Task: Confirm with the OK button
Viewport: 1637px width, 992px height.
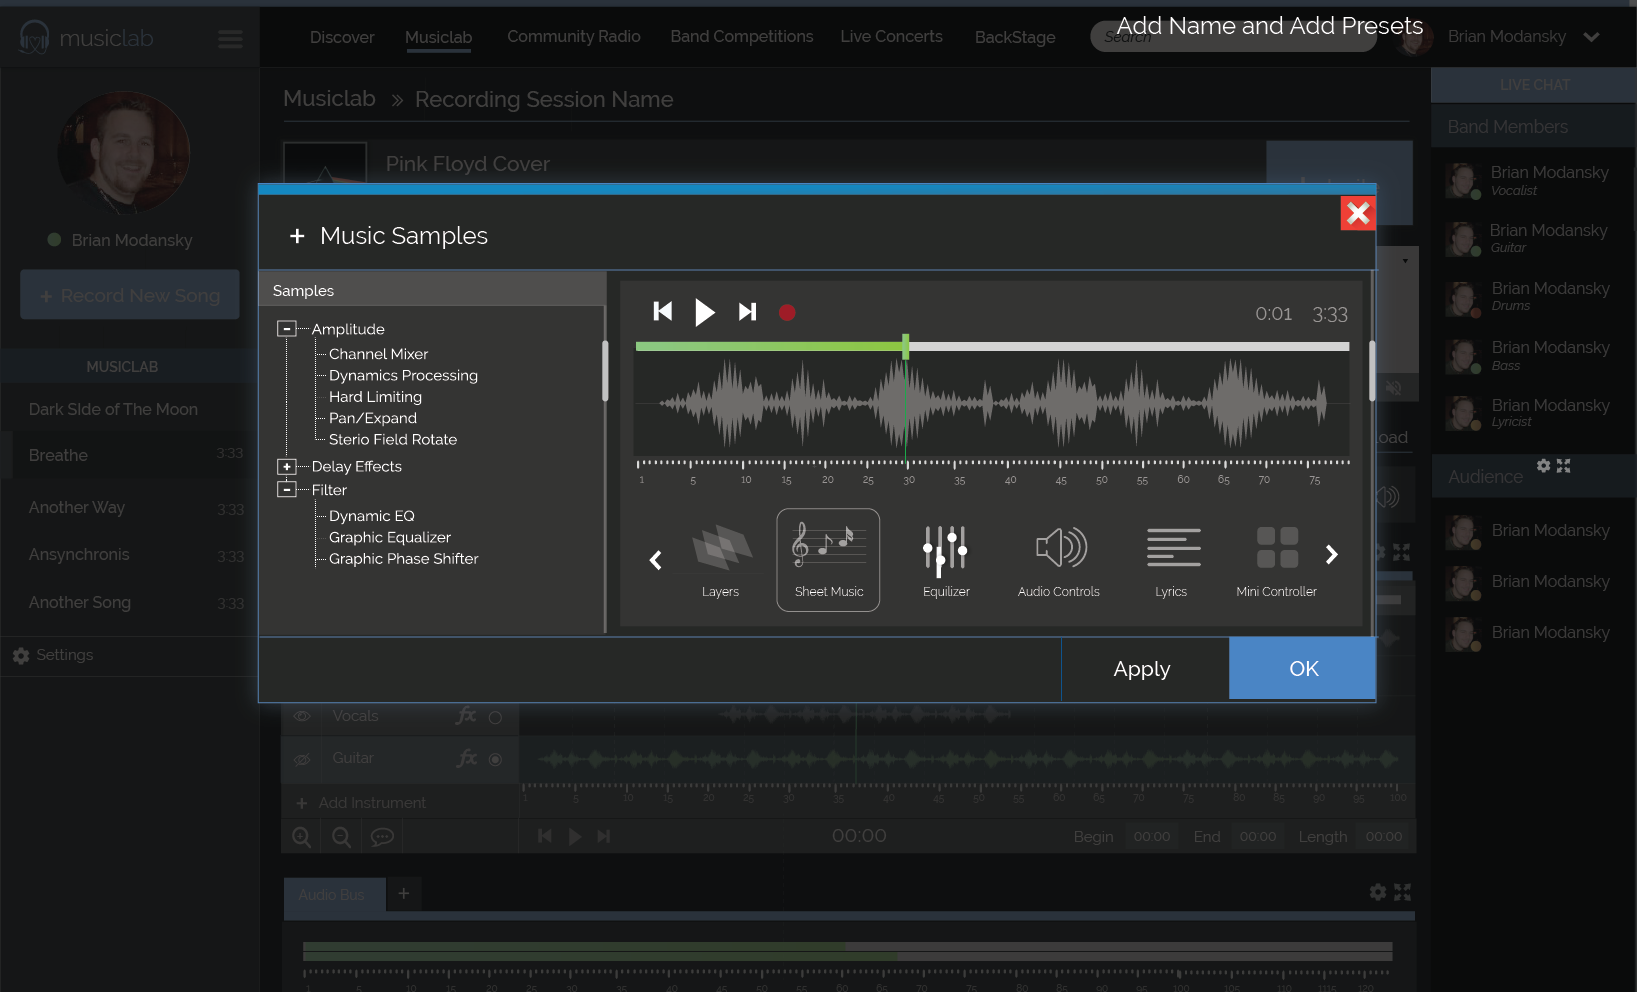Action: coord(1303,669)
